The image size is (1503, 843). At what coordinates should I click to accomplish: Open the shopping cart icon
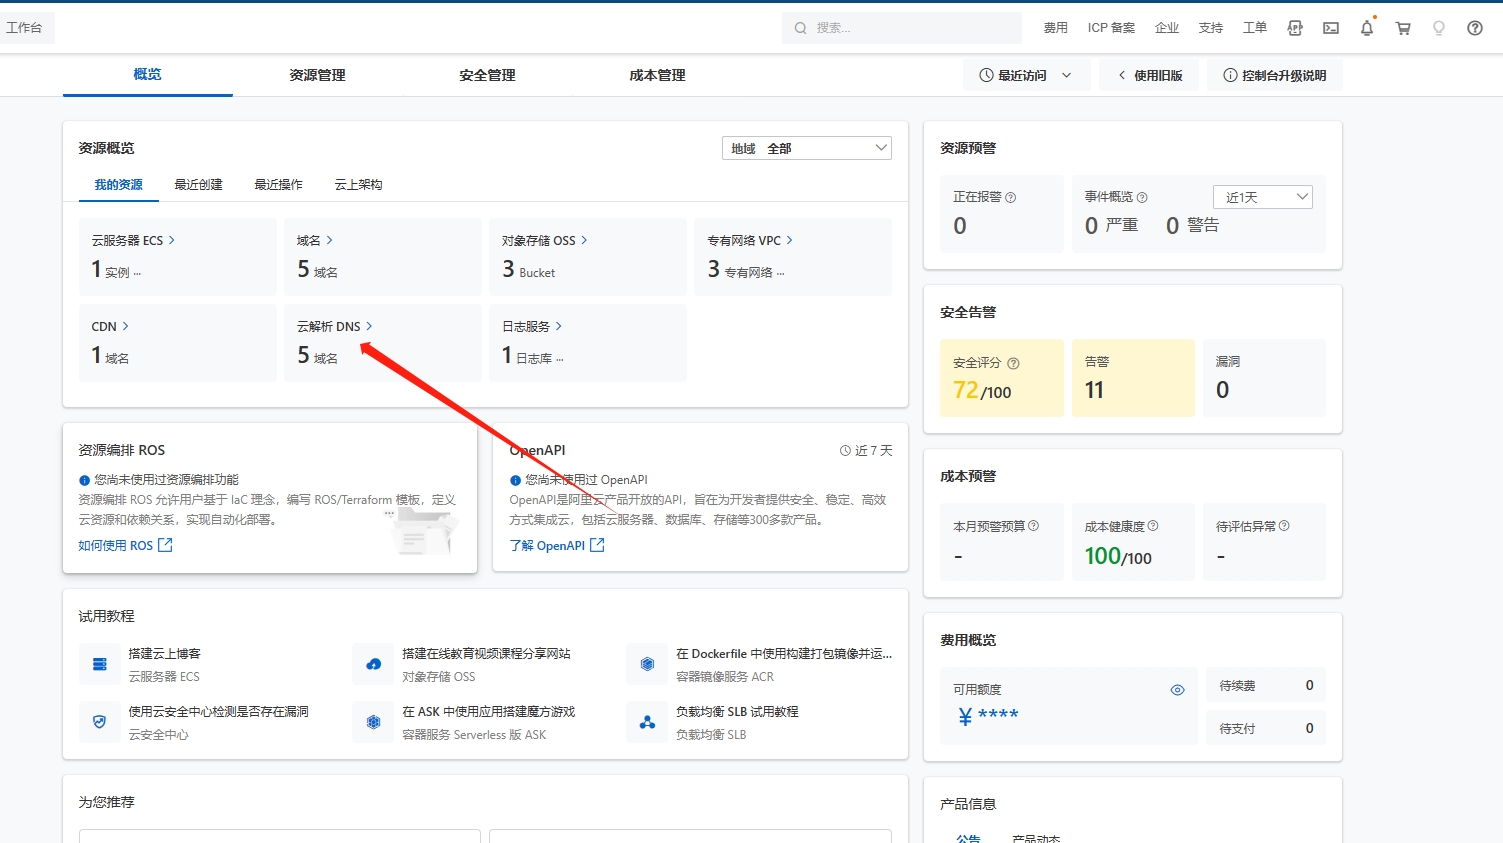pyautogui.click(x=1403, y=28)
